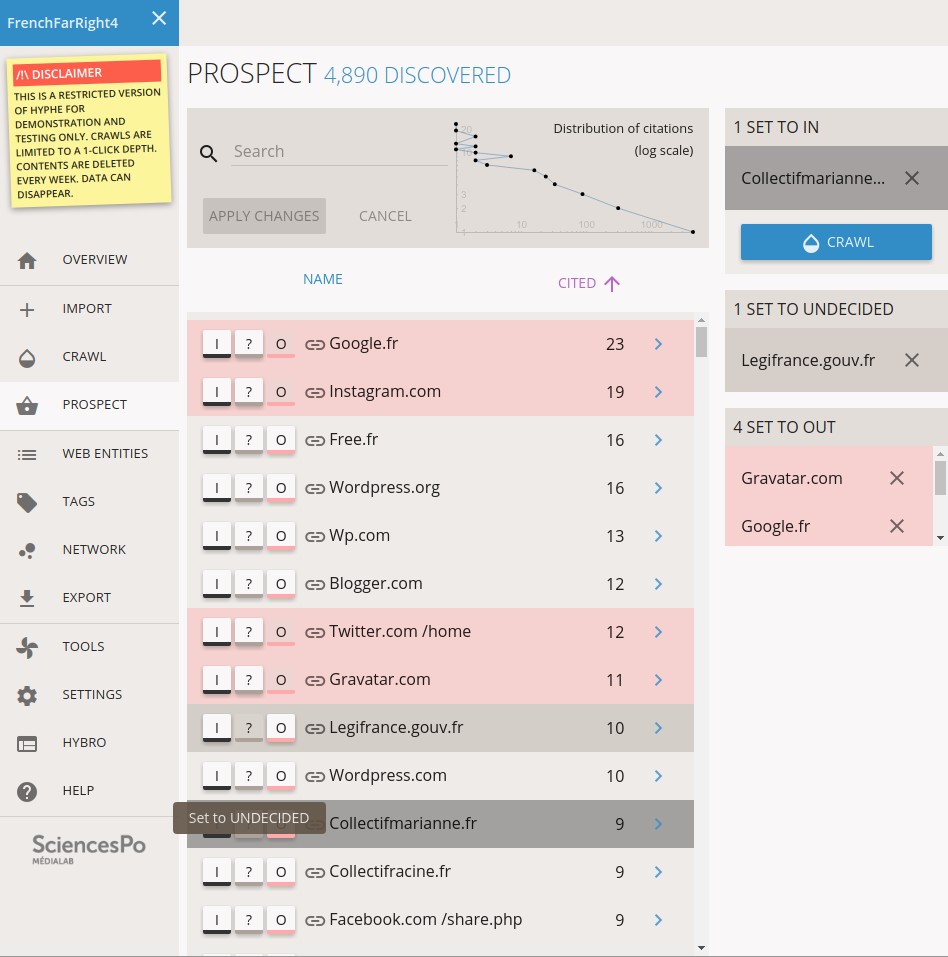Close the FrenchFarRight4 corpus tab

[159, 18]
